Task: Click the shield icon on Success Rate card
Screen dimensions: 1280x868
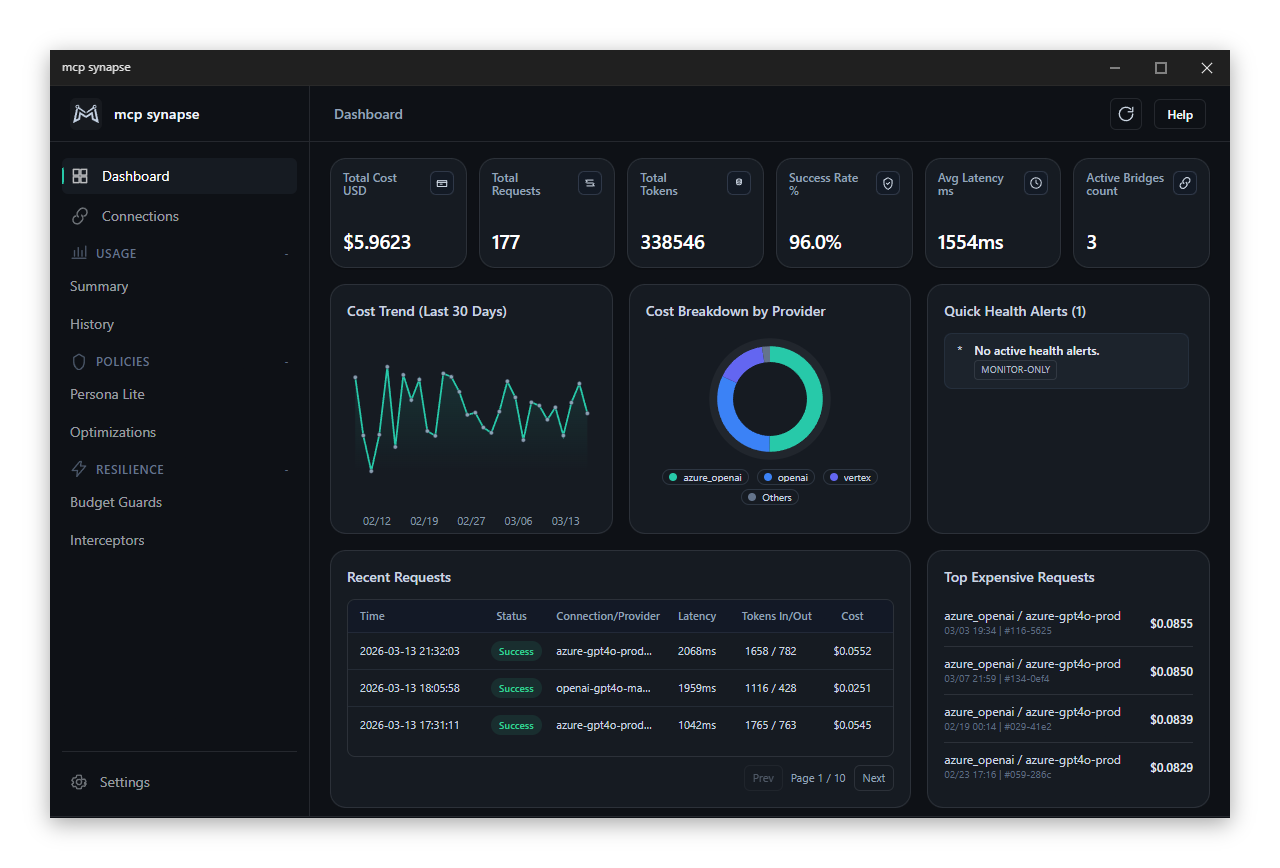Action: pos(887,183)
